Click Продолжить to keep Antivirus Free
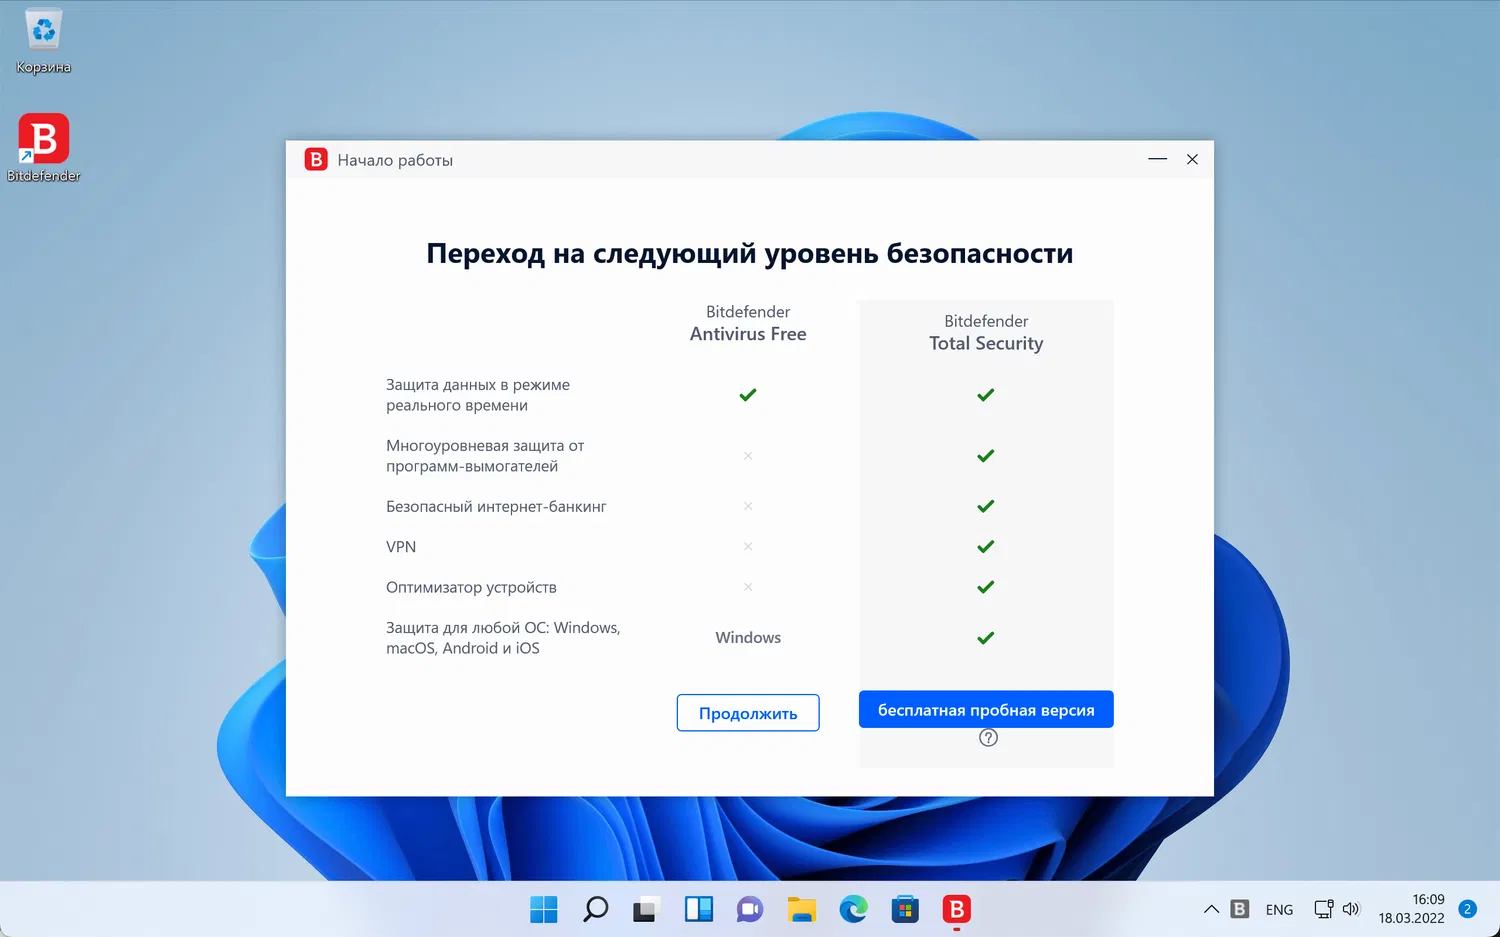The width and height of the screenshot is (1500, 937). pyautogui.click(x=748, y=713)
